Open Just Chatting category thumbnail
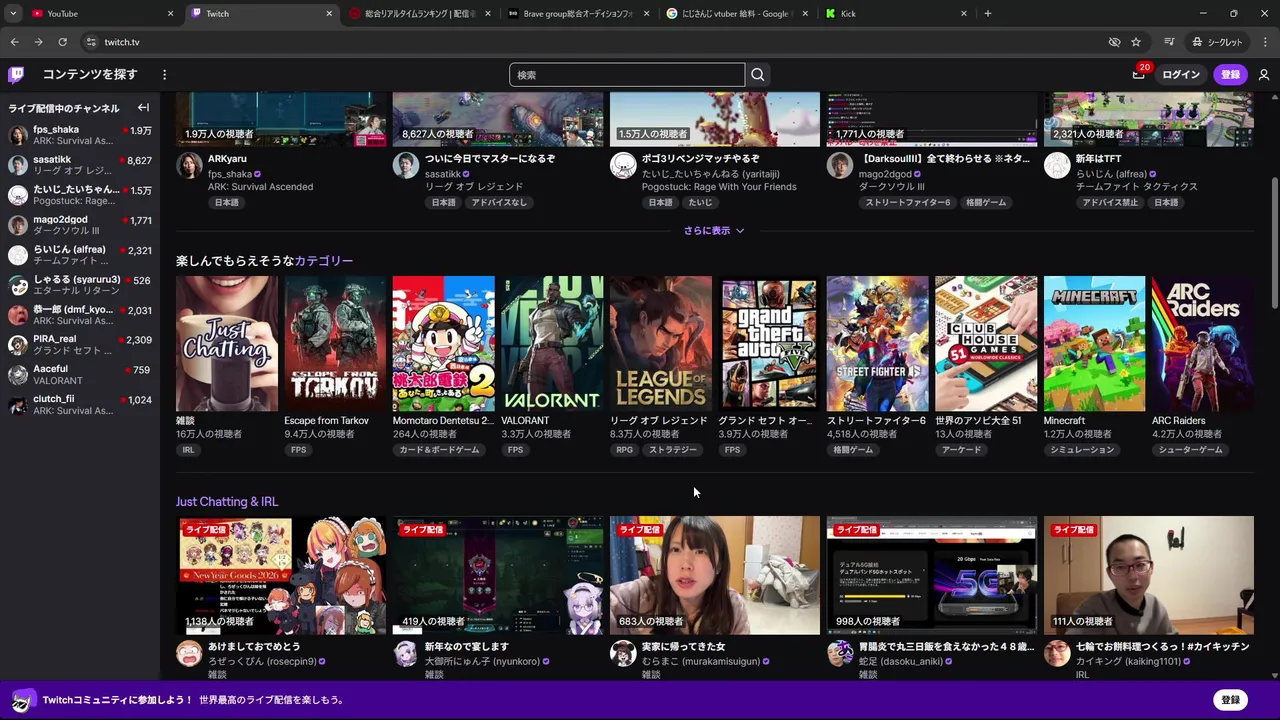This screenshot has width=1280, height=720. click(x=227, y=344)
